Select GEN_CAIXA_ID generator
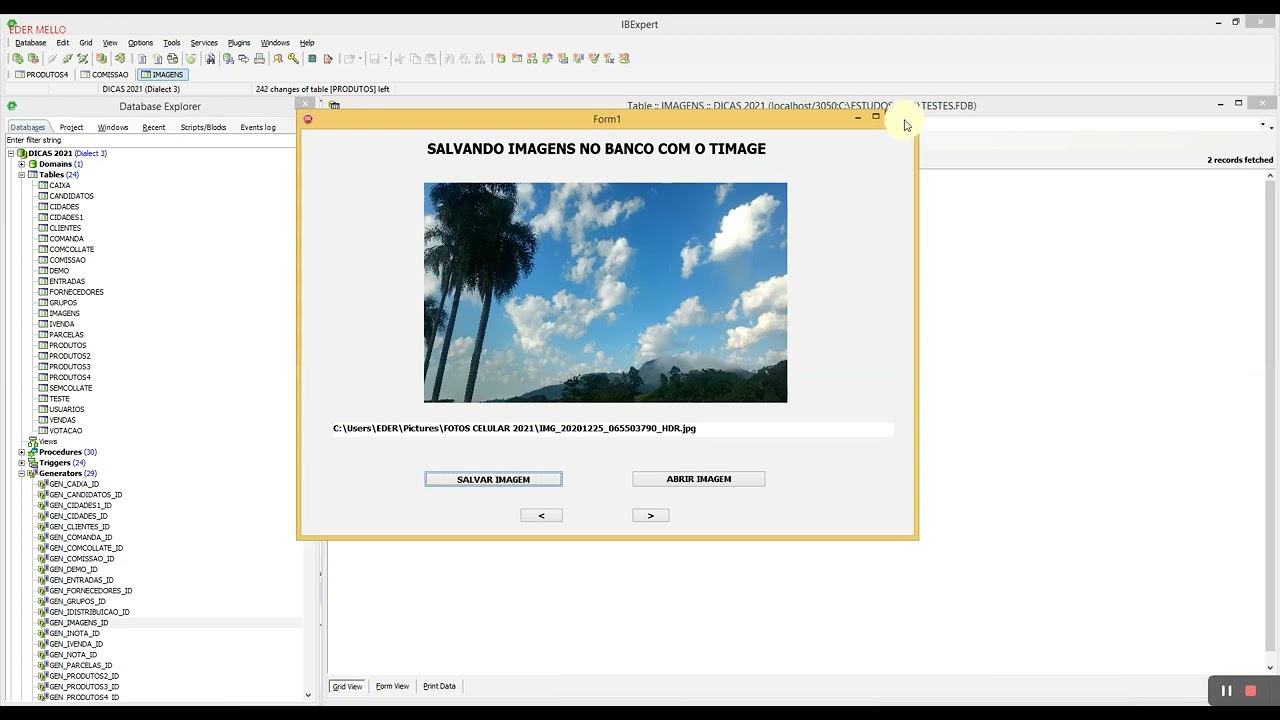 [x=74, y=484]
